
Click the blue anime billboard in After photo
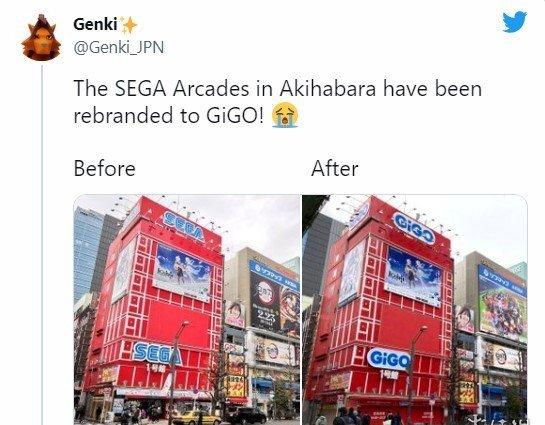413,277
